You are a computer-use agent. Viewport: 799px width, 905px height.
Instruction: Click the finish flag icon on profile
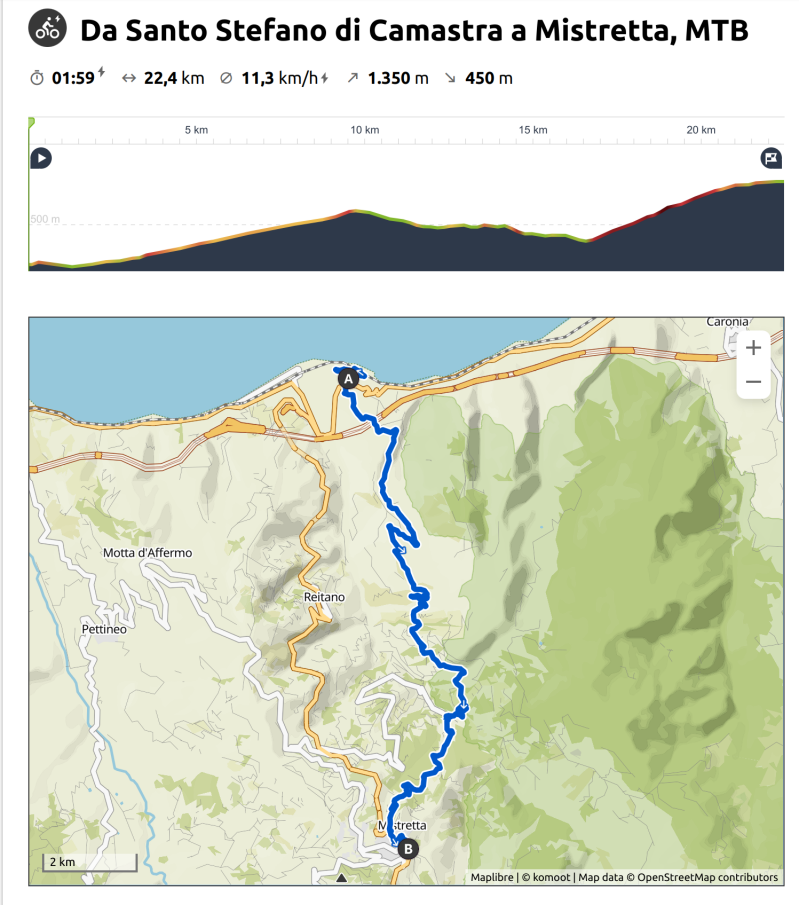(x=771, y=158)
